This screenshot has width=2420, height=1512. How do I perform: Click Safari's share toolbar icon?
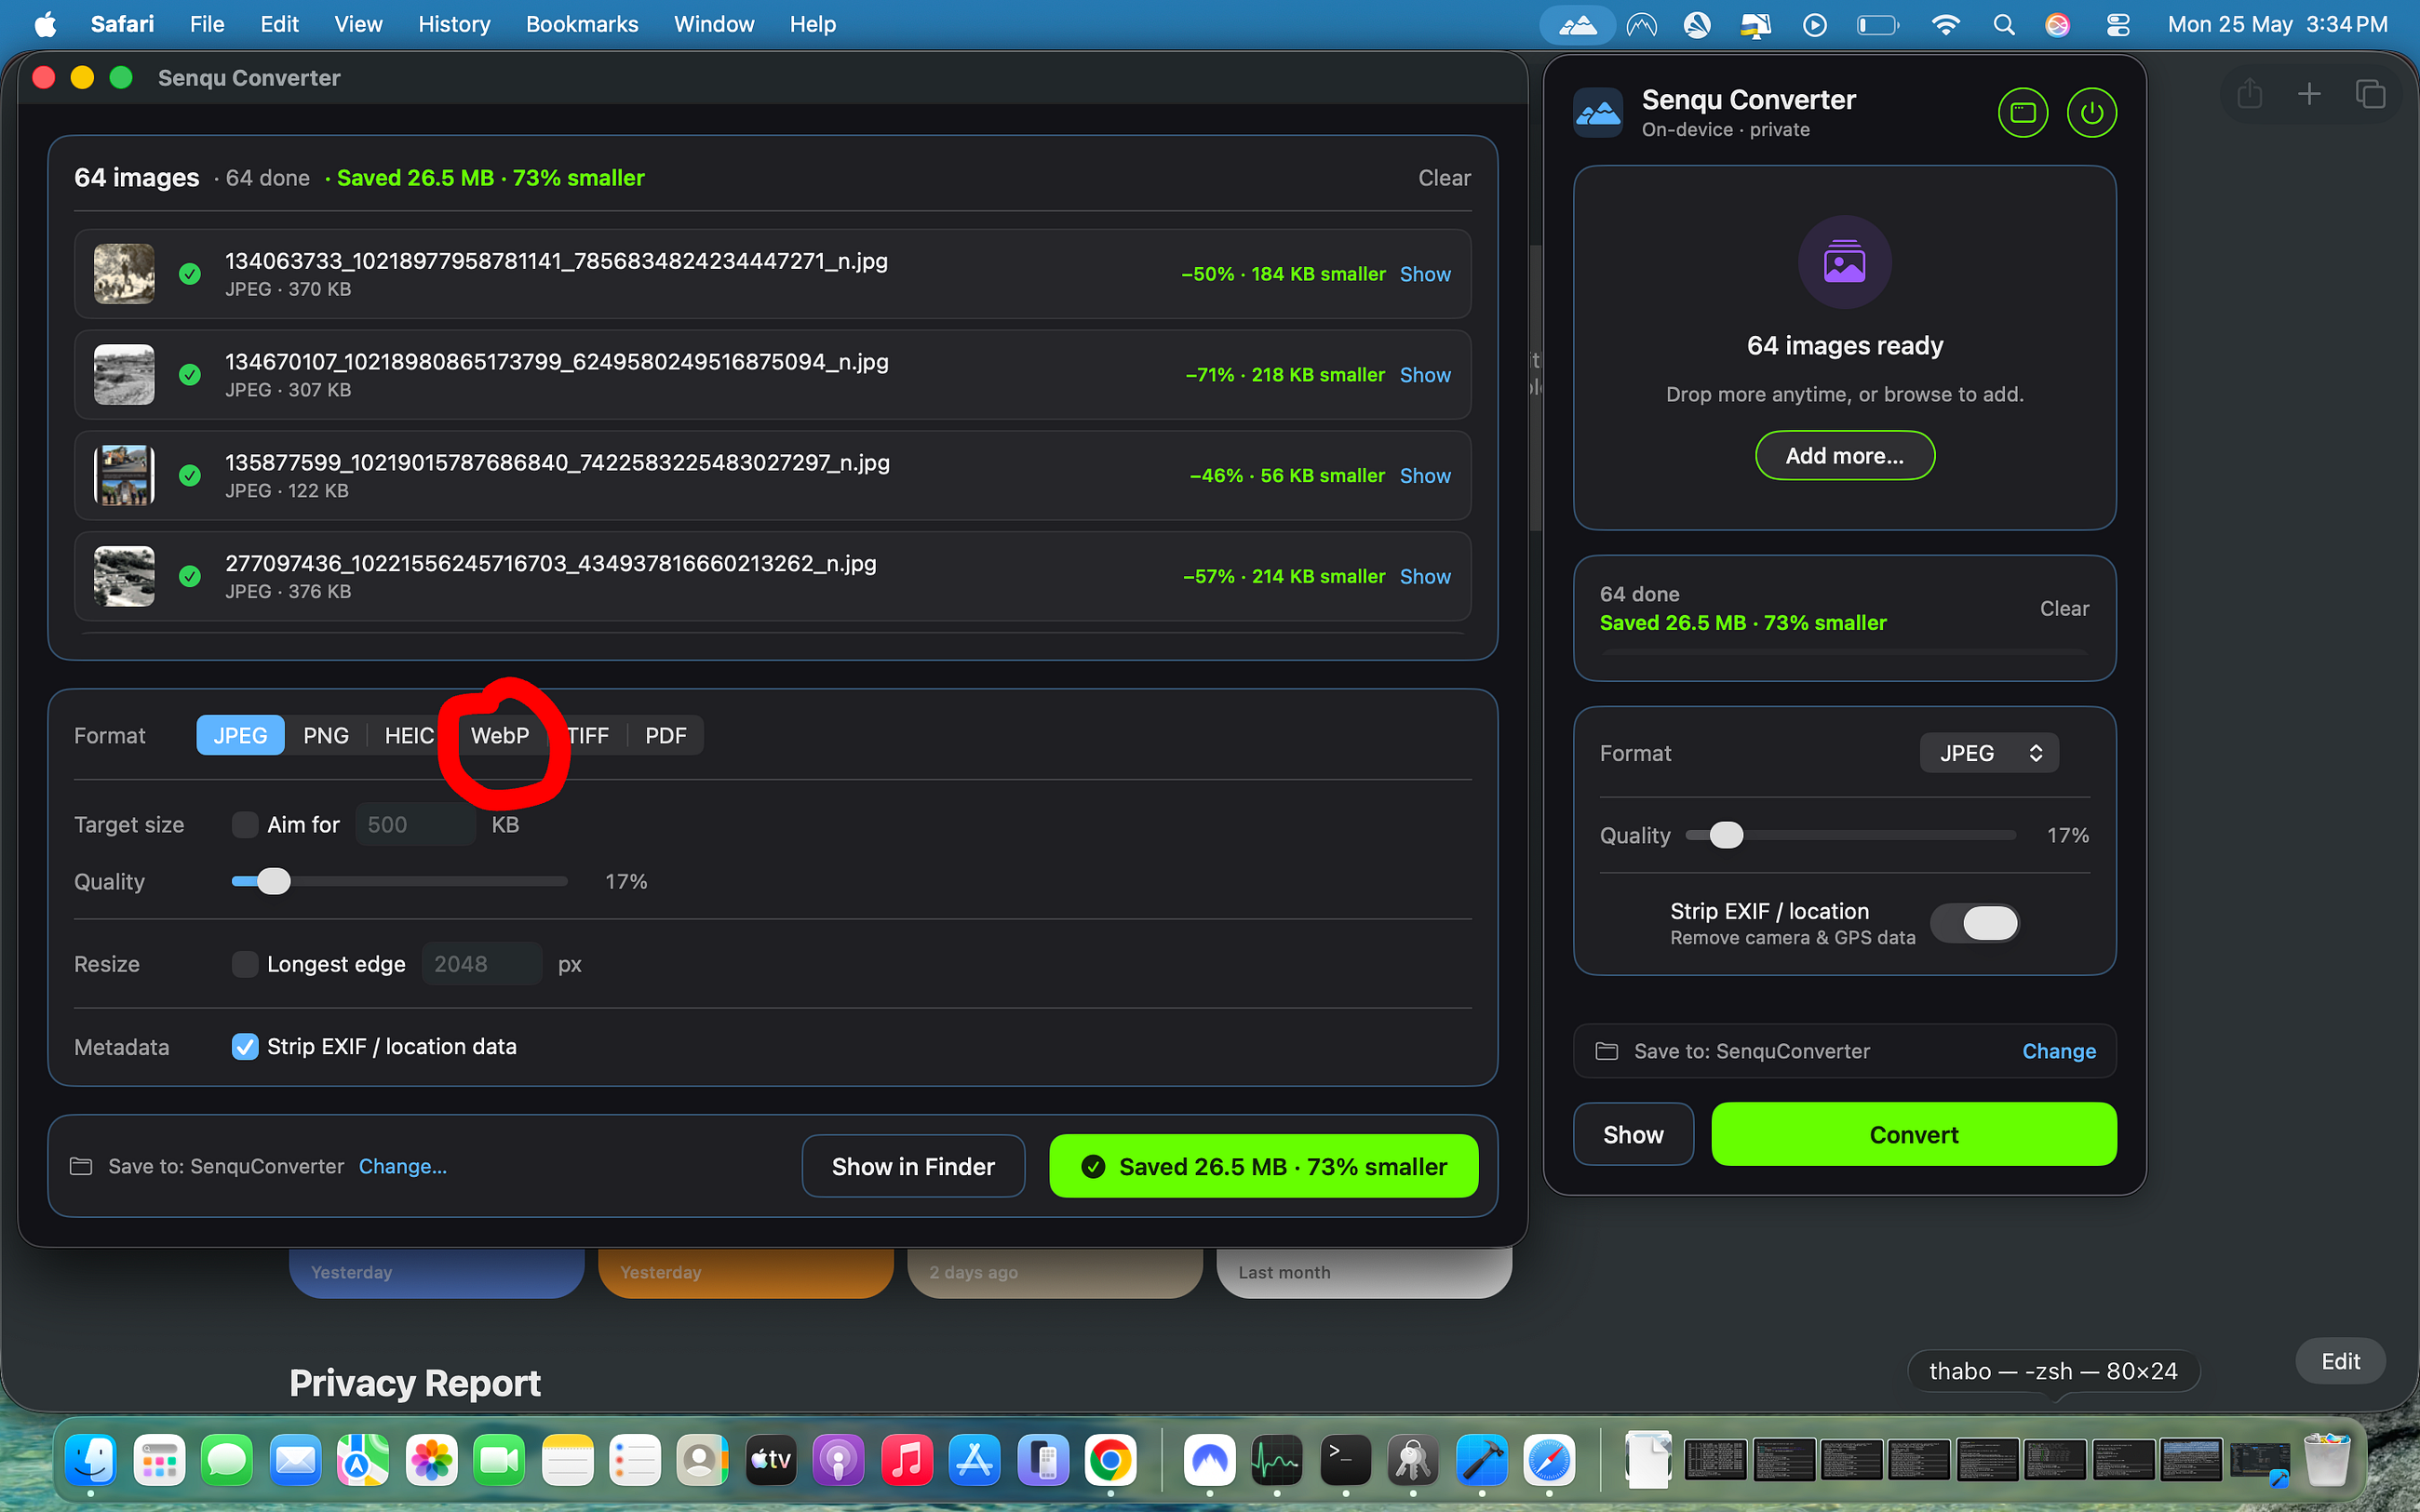pyautogui.click(x=2249, y=94)
